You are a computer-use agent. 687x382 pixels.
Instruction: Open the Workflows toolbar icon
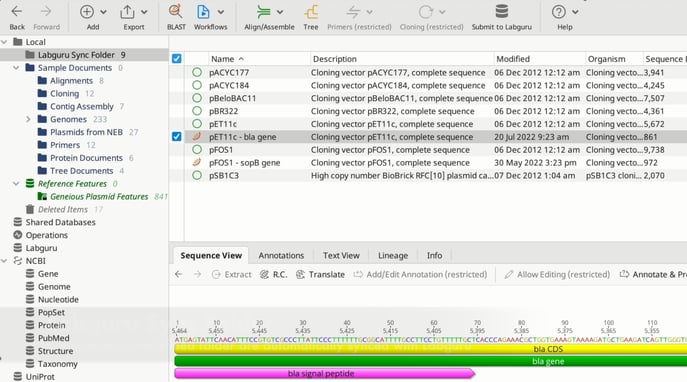(203, 12)
